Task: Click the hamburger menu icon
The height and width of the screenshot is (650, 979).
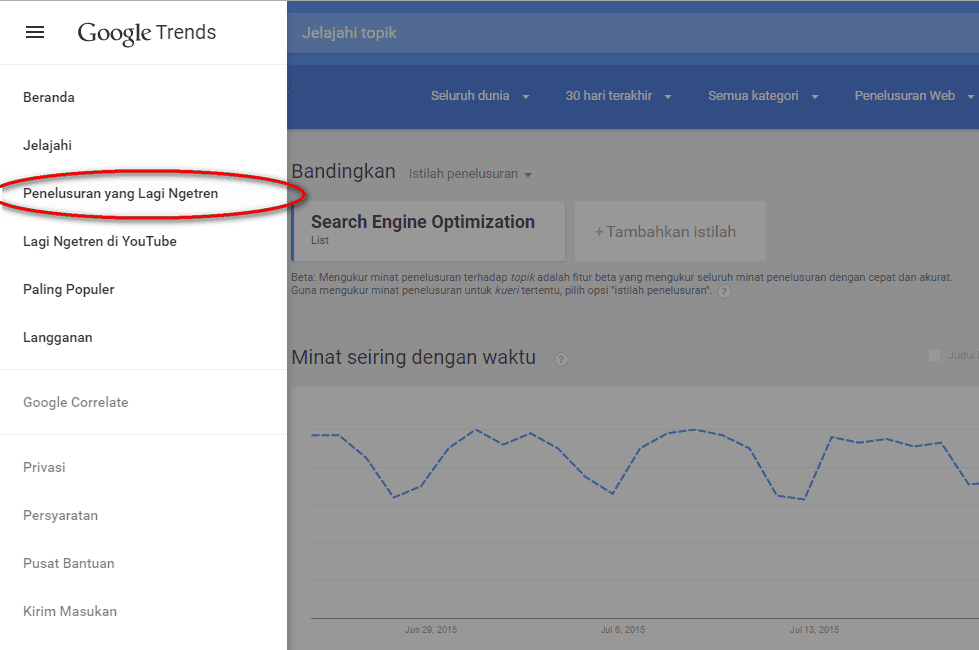Action: coord(35,32)
